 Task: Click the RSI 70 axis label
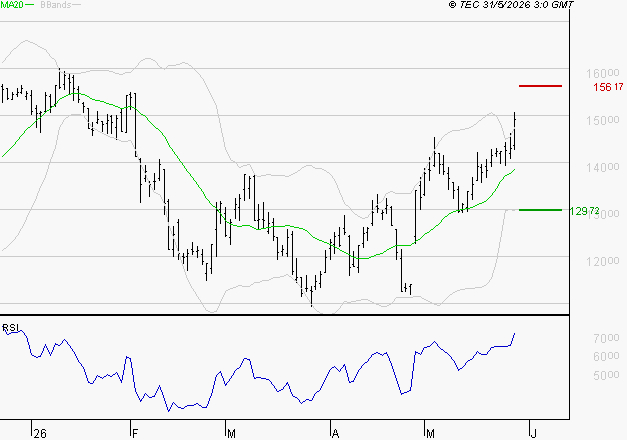coord(606,338)
